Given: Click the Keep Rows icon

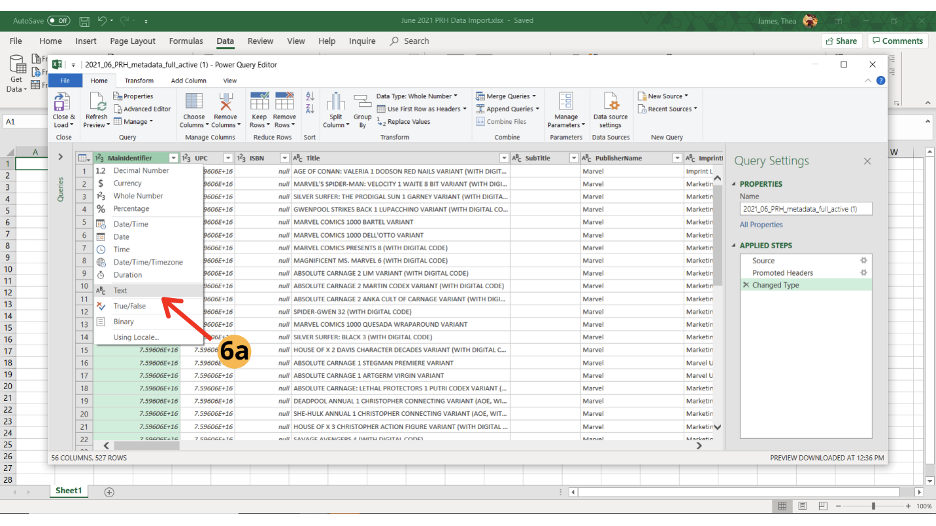Looking at the screenshot, I should click(x=259, y=103).
